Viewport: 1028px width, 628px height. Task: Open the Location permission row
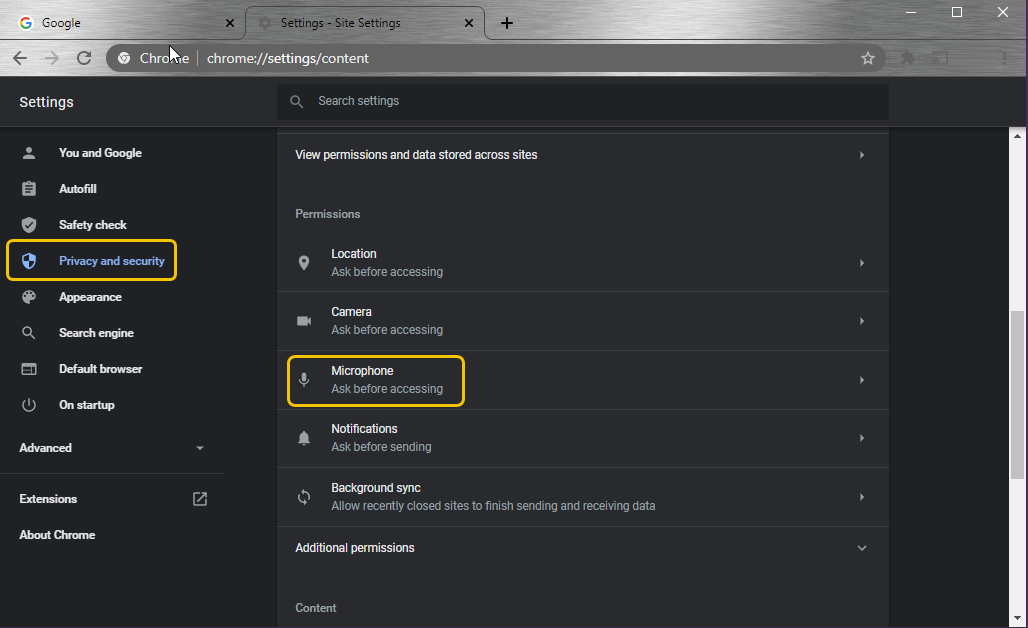point(583,263)
